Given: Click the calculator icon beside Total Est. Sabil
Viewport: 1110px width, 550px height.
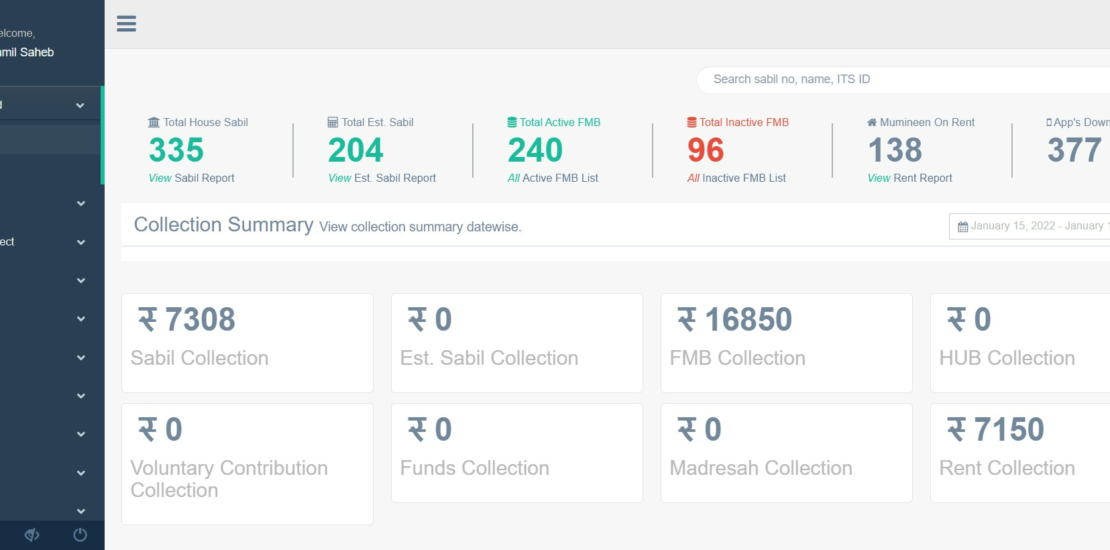Looking at the screenshot, I should click(333, 123).
